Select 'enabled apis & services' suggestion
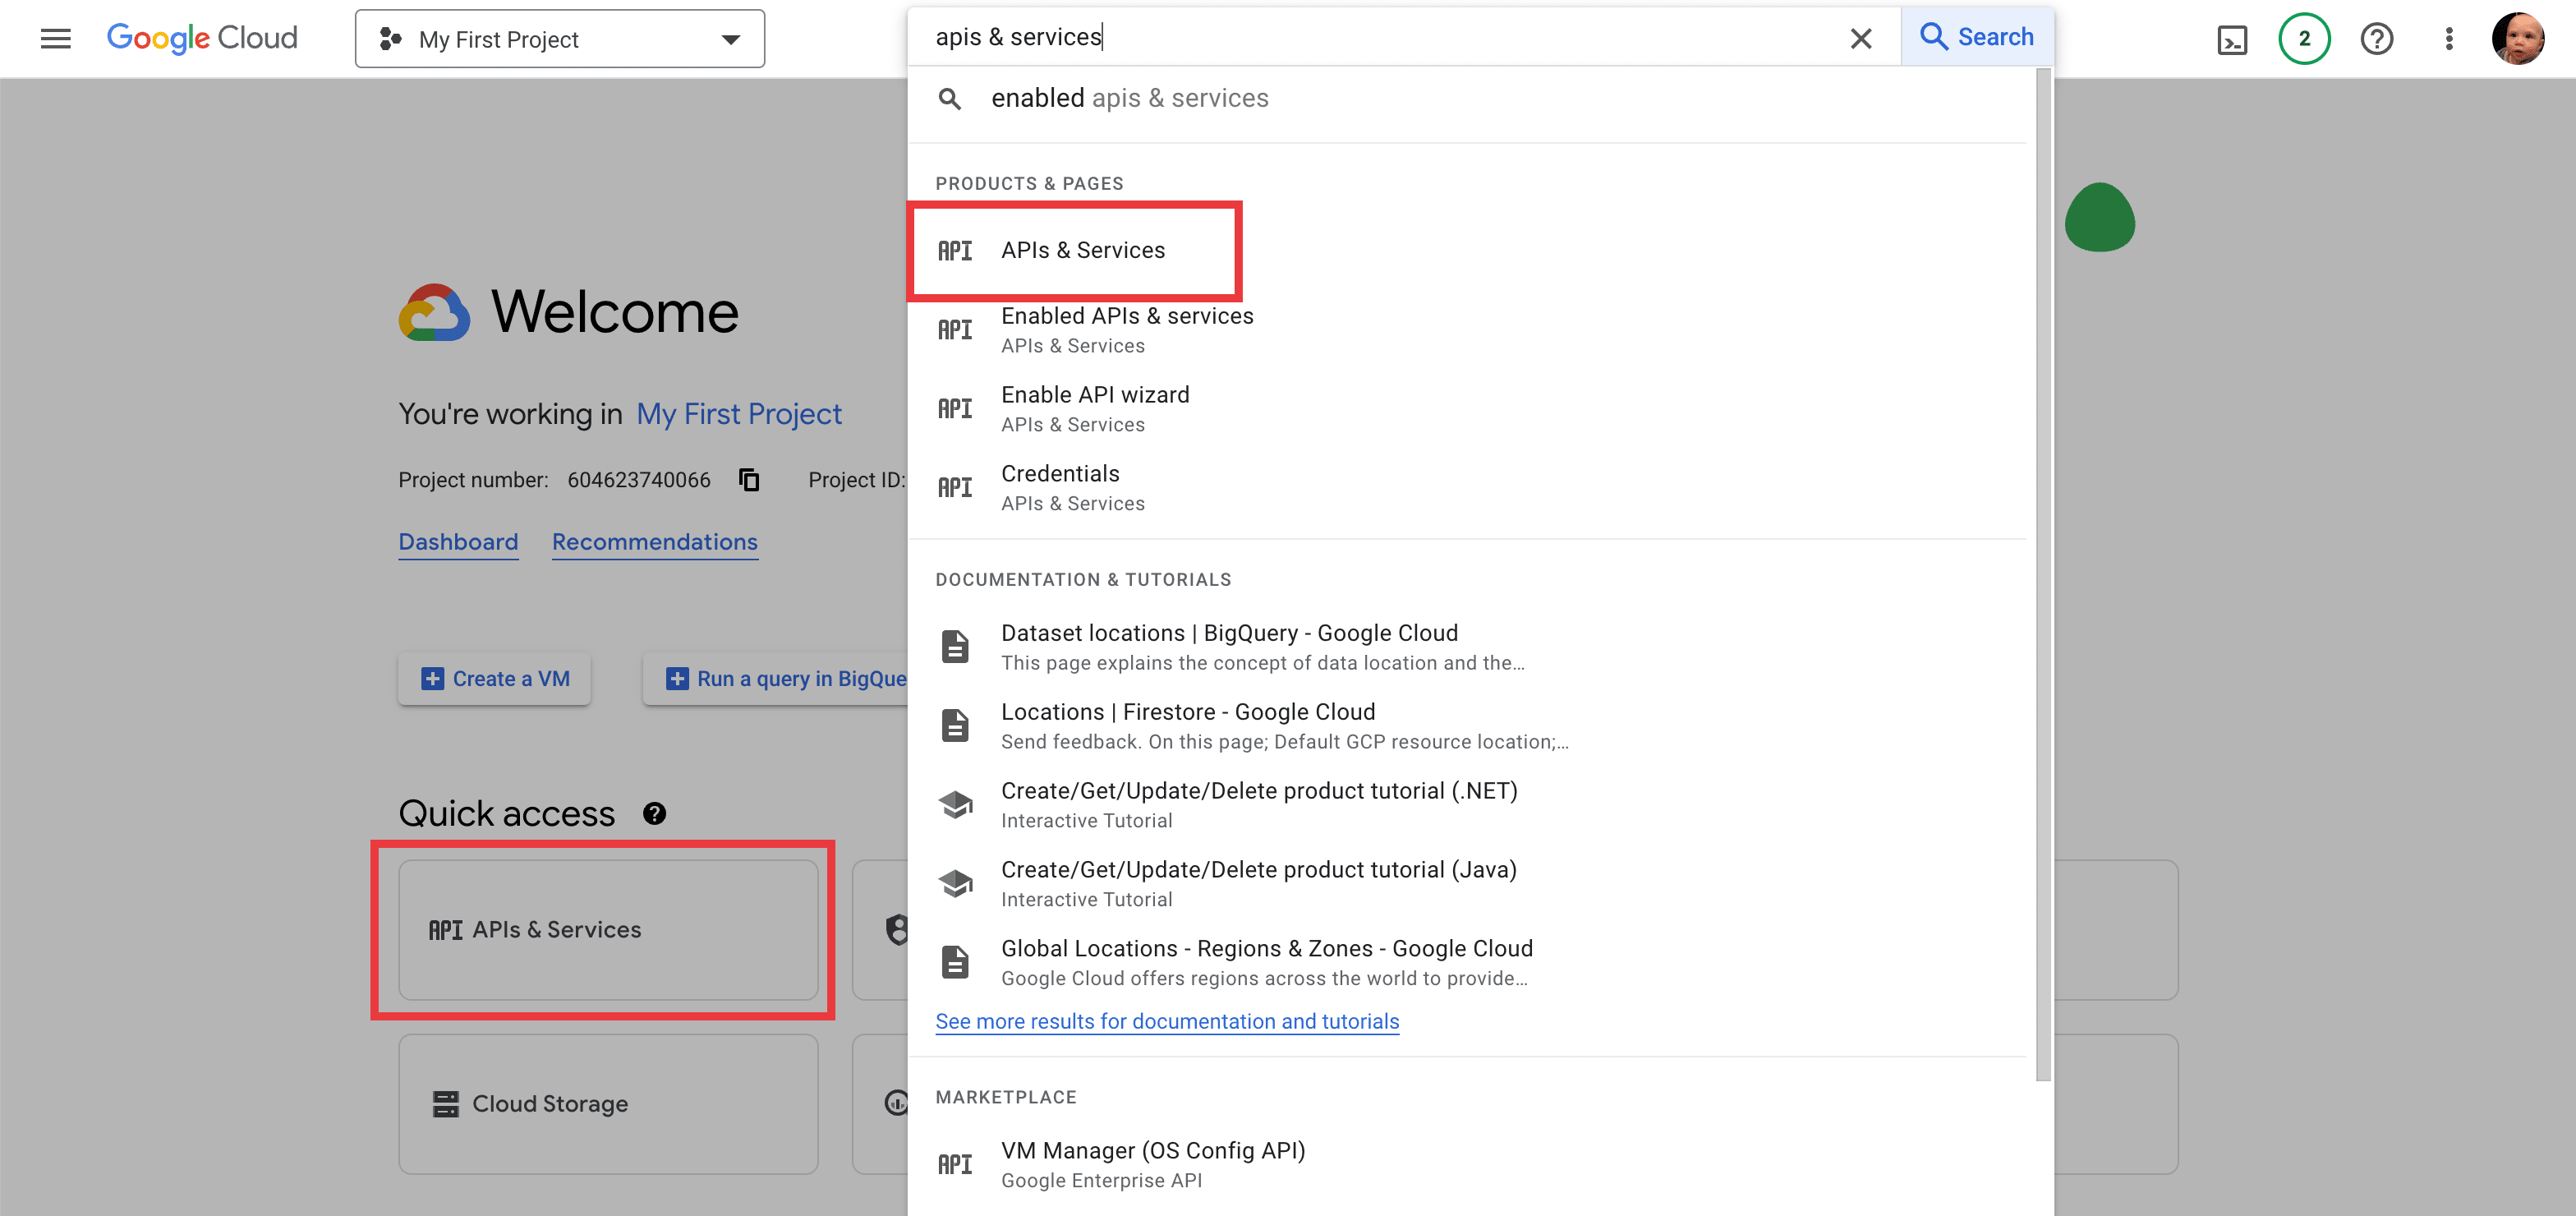This screenshot has height=1216, width=2576. click(1129, 98)
